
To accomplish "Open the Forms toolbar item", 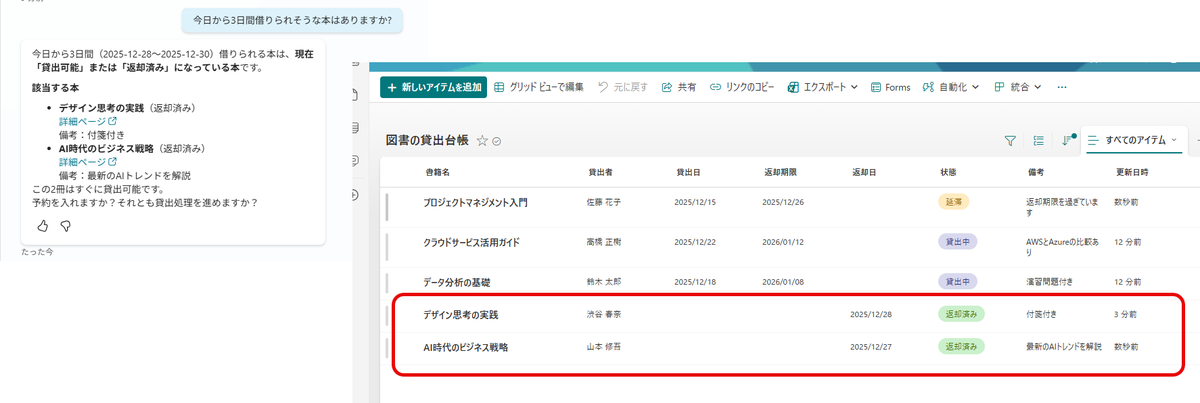I will 890,87.
